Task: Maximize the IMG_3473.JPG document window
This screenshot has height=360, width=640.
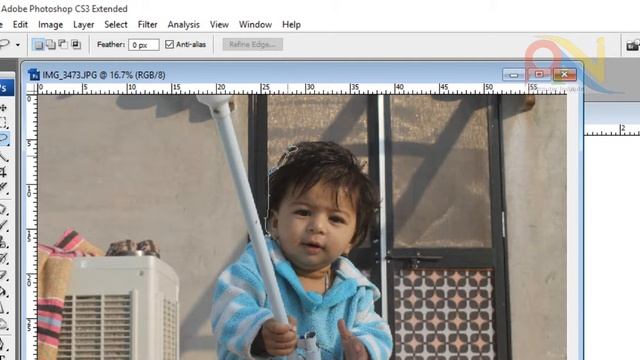Action: pos(539,74)
